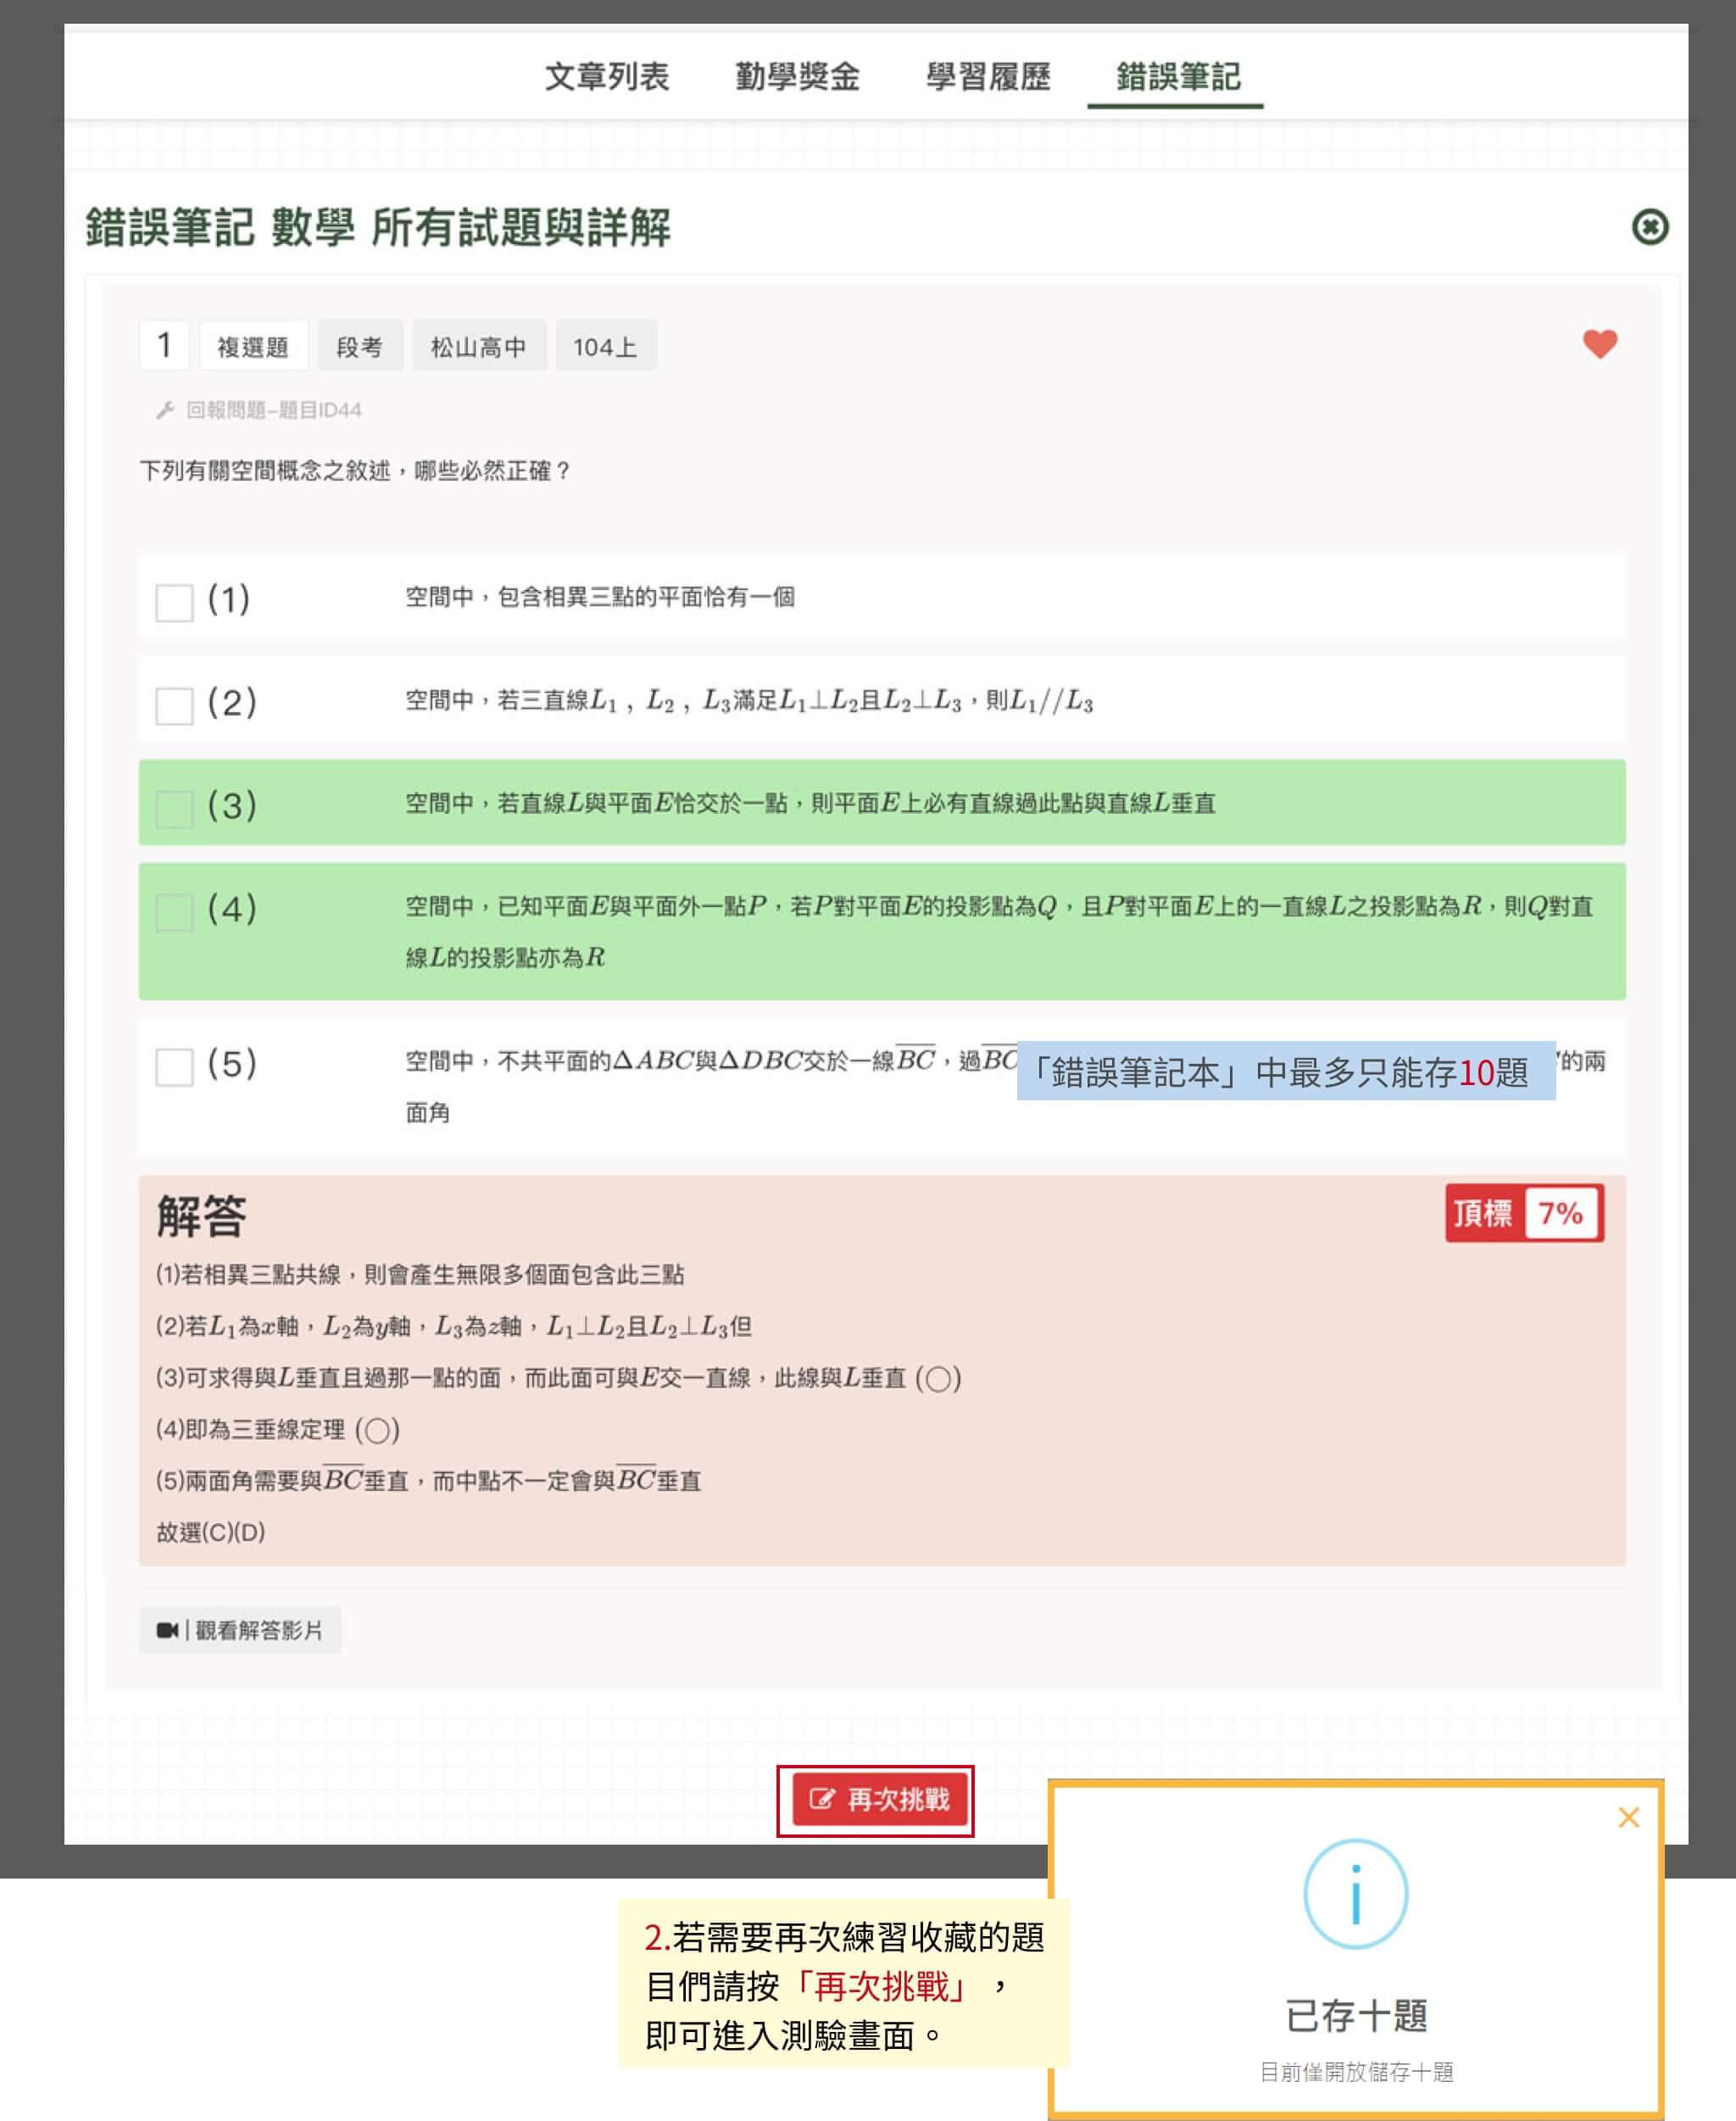The width and height of the screenshot is (1736, 2121).
Task: Click the 再次挑戰 button
Action: [x=880, y=1799]
